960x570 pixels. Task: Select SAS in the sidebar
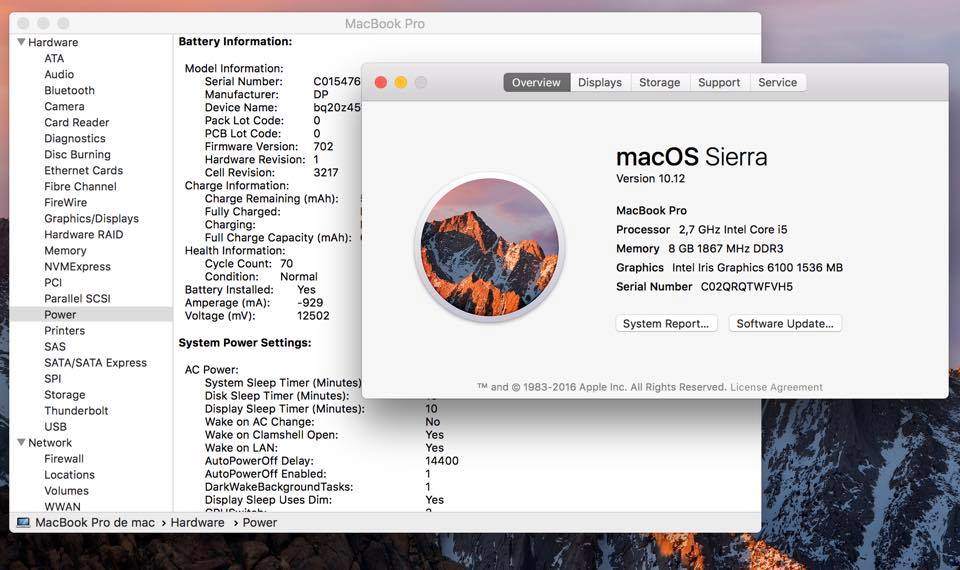pyautogui.click(x=54, y=347)
